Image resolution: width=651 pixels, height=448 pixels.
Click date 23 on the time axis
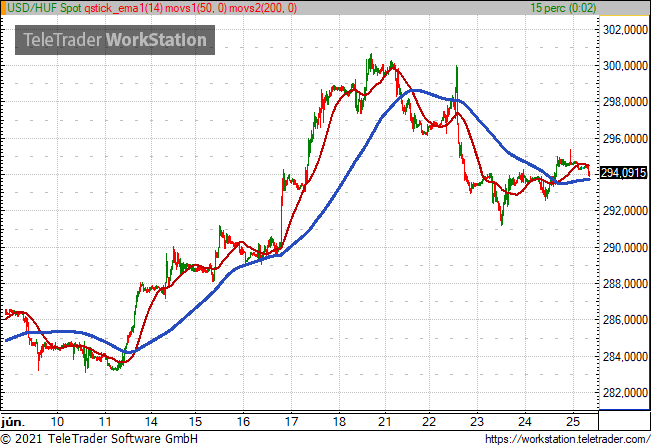point(477,422)
